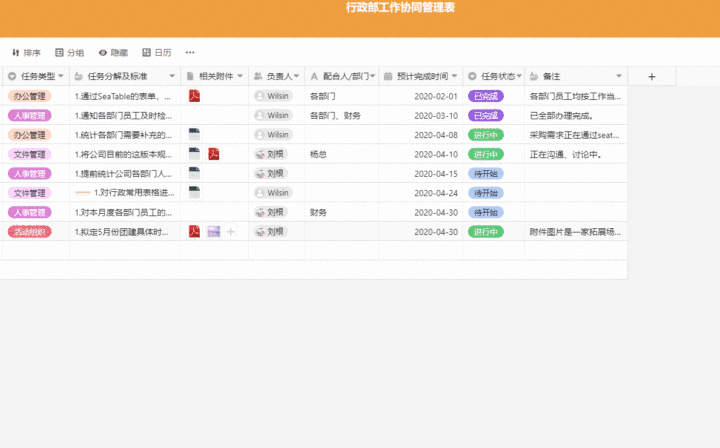This screenshot has height=448, width=720.
Task: Open the image thumbnail in the 活动组织 row
Action: pos(214,232)
